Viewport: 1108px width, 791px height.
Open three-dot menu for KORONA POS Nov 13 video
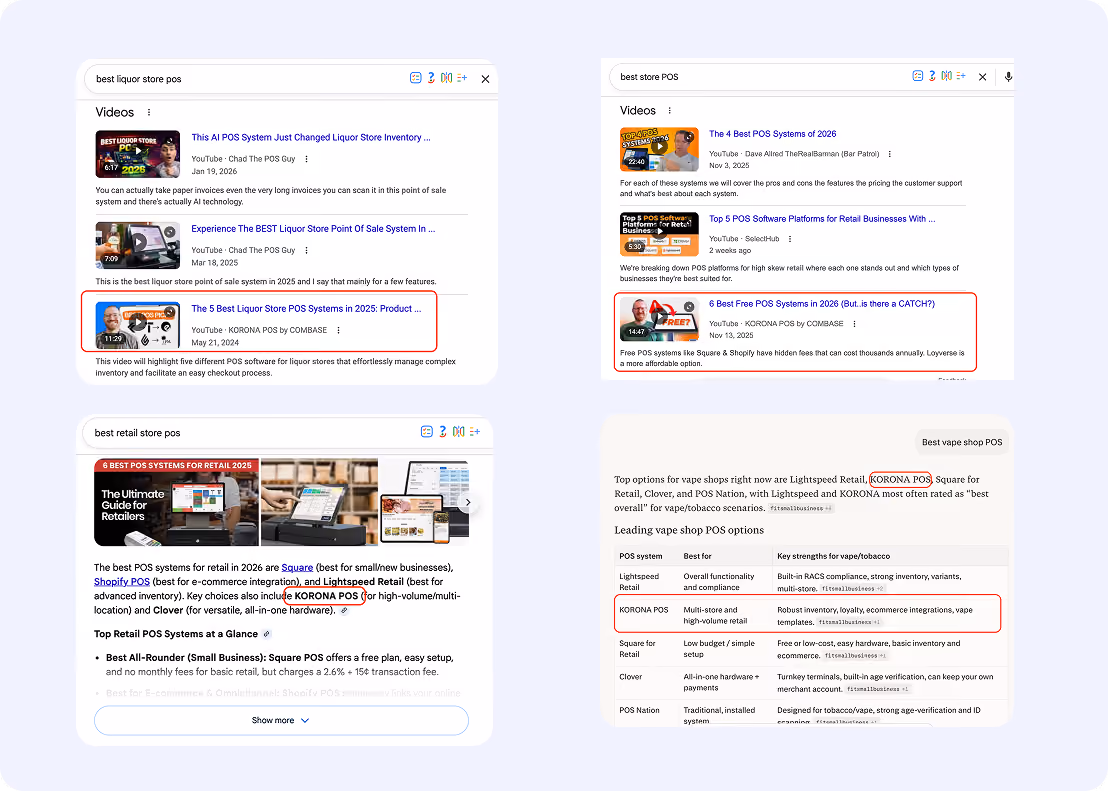tap(854, 324)
